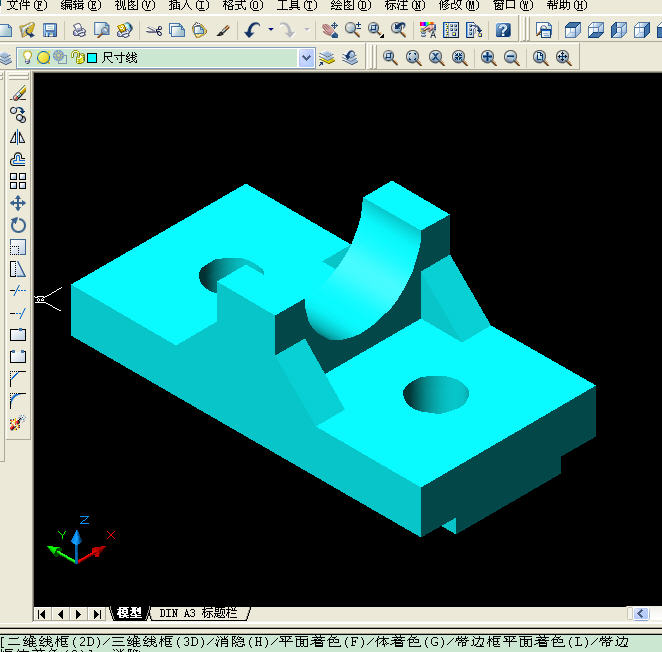Toggle layer 尺寸线 viewport freeze icon

pyautogui.click(x=60, y=57)
